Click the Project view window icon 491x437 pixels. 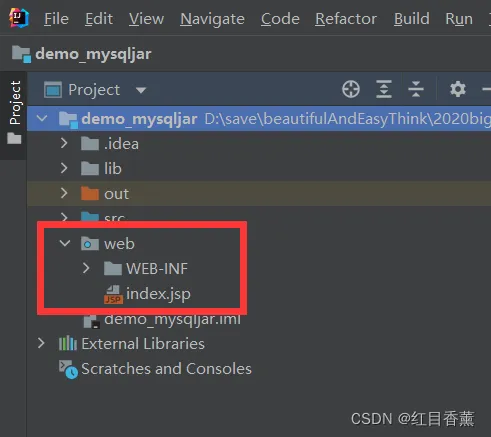click(53, 90)
